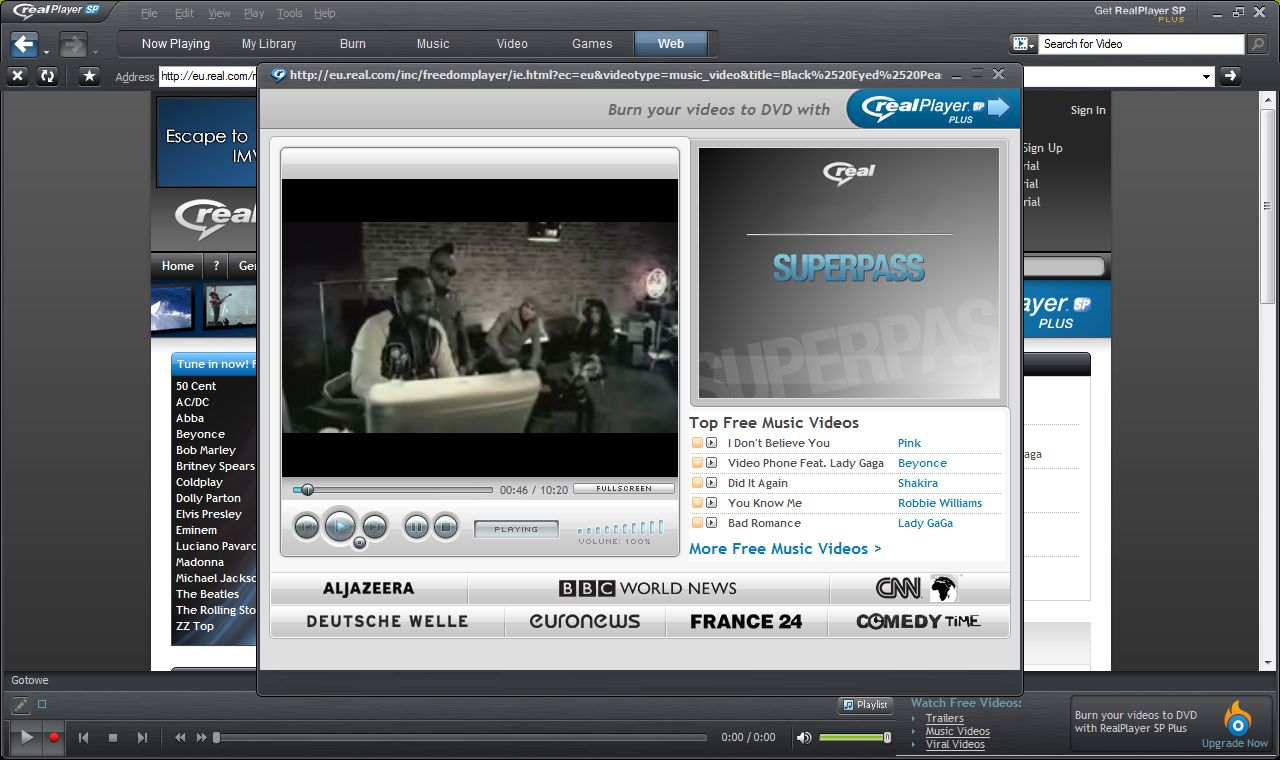The height and width of the screenshot is (760, 1280).
Task: Open the video search type selector icon
Action: [x=1022, y=44]
